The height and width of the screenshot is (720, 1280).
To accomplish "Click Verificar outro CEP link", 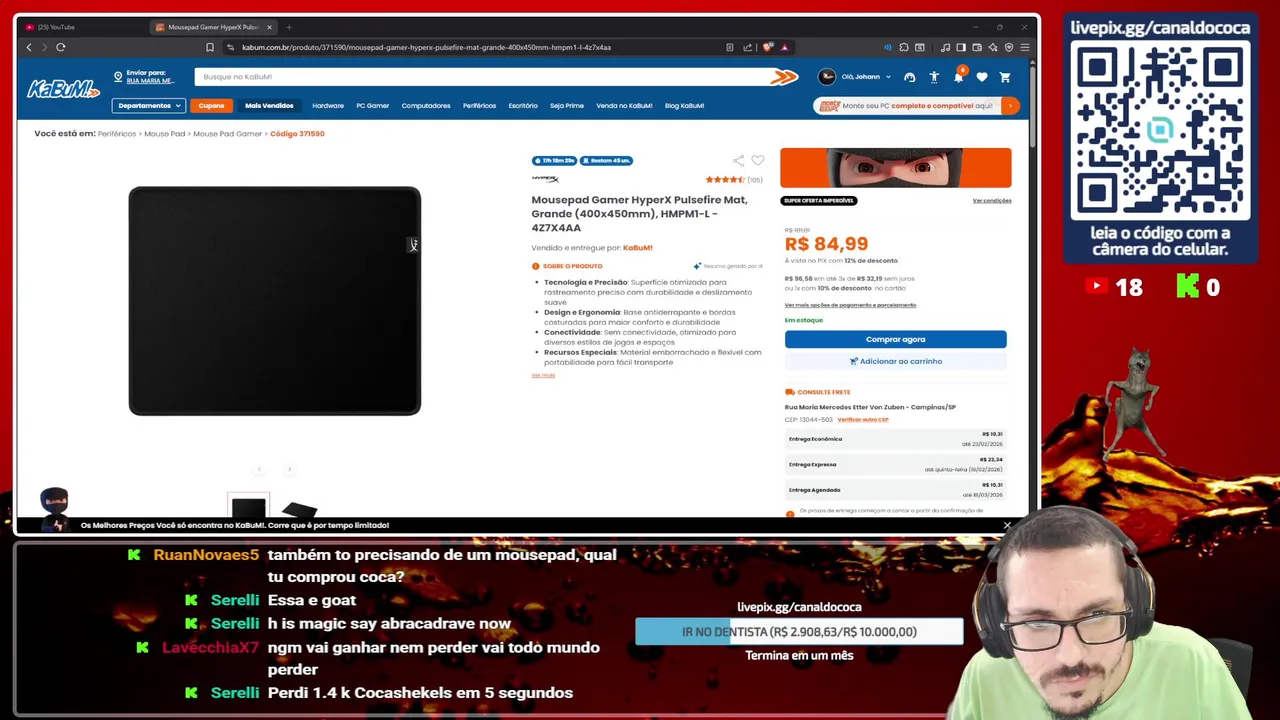I will click(863, 419).
